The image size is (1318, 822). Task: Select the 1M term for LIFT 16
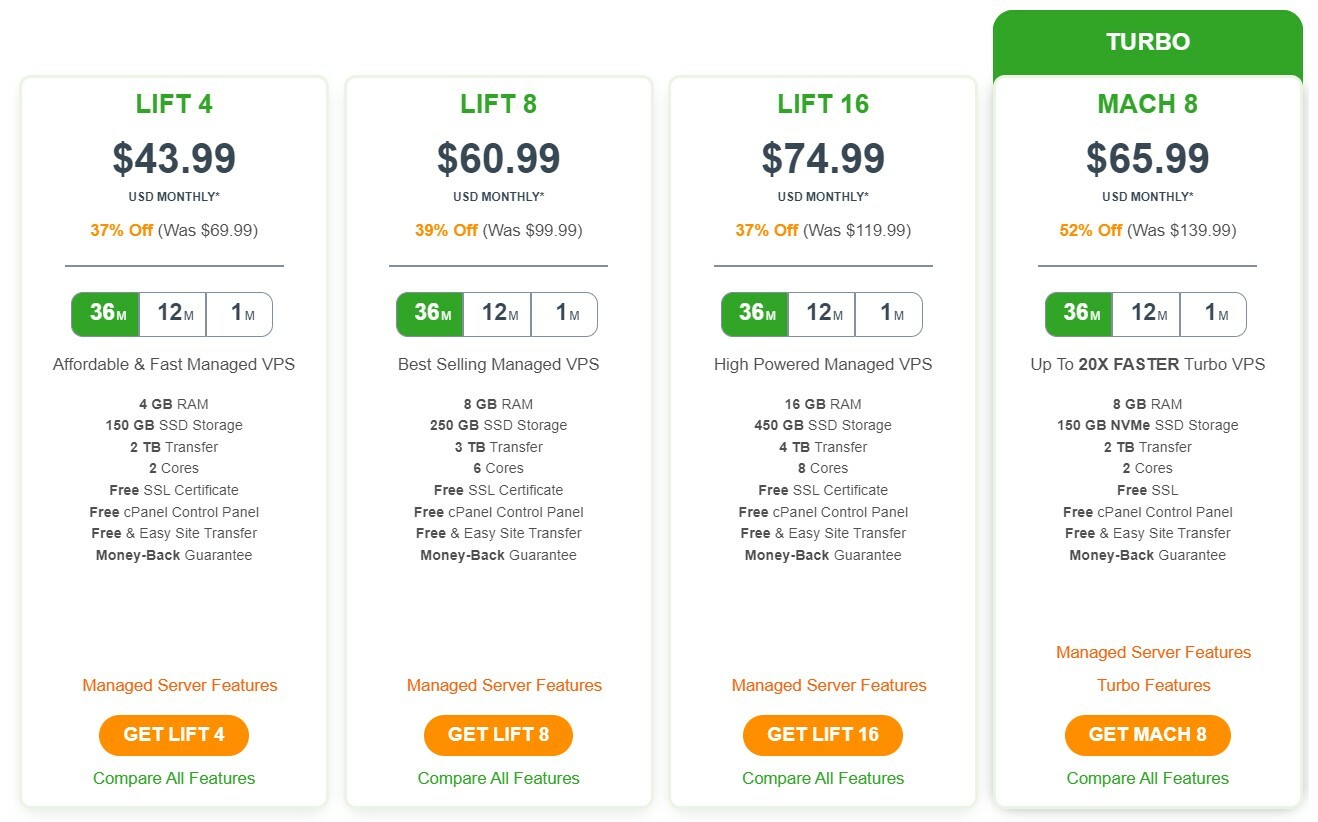click(888, 313)
